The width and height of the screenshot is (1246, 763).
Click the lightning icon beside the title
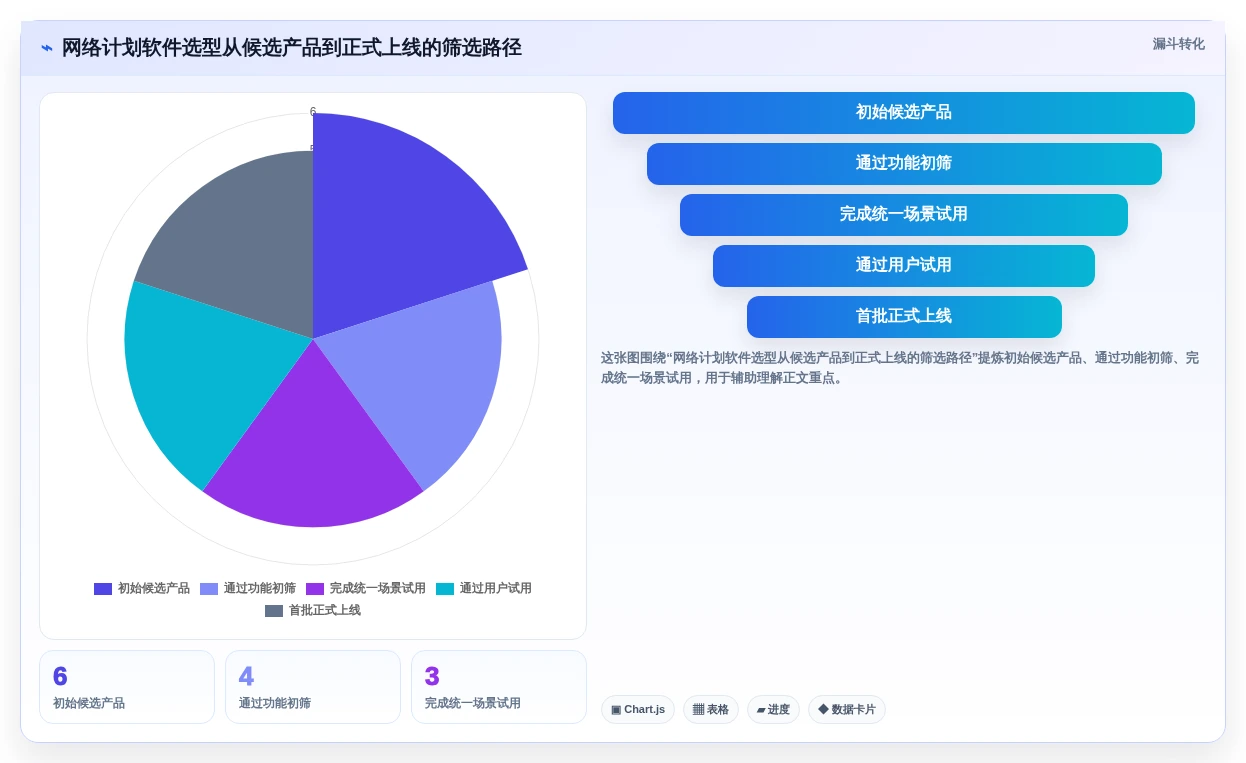click(47, 48)
